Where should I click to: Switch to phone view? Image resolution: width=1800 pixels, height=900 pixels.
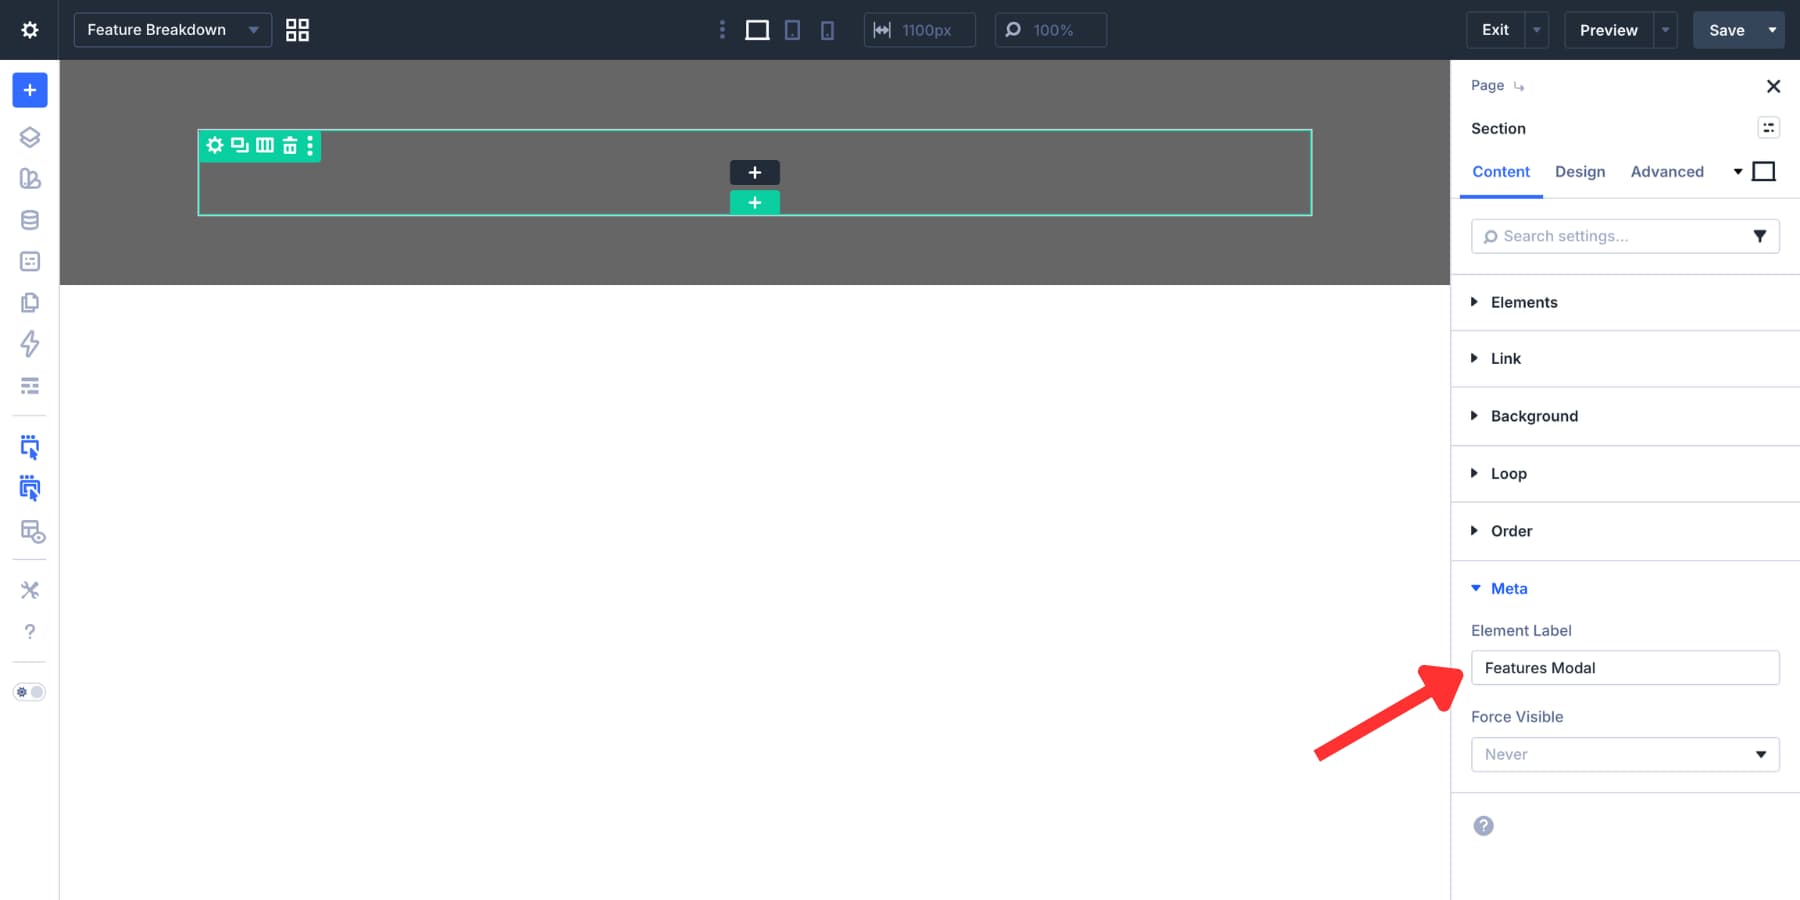point(827,30)
